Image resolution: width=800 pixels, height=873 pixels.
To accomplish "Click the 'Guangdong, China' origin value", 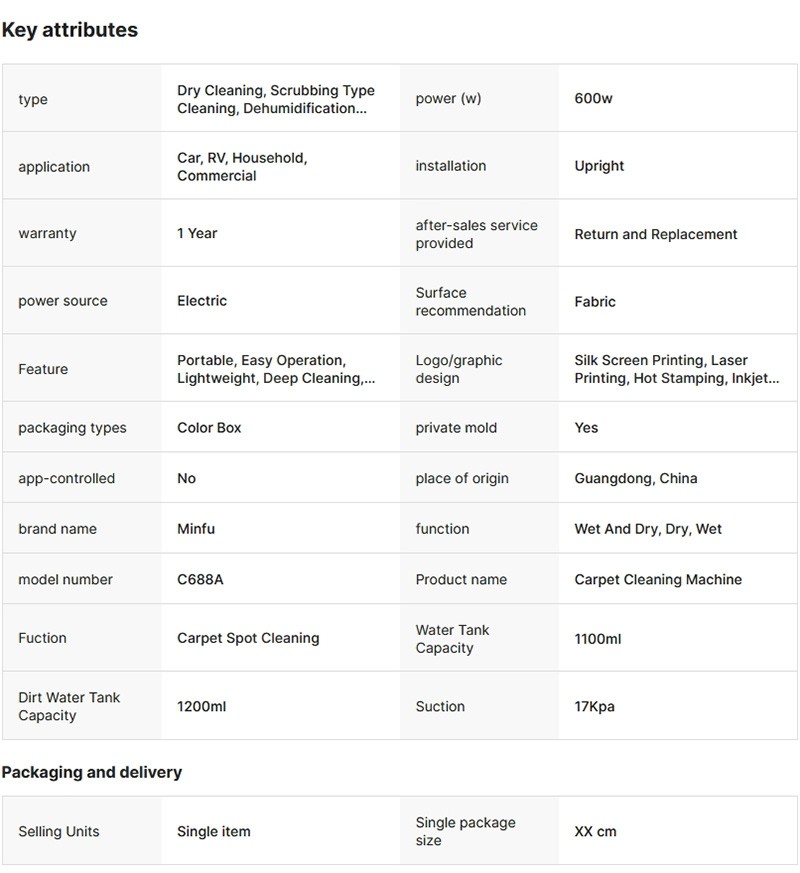I will point(635,478).
